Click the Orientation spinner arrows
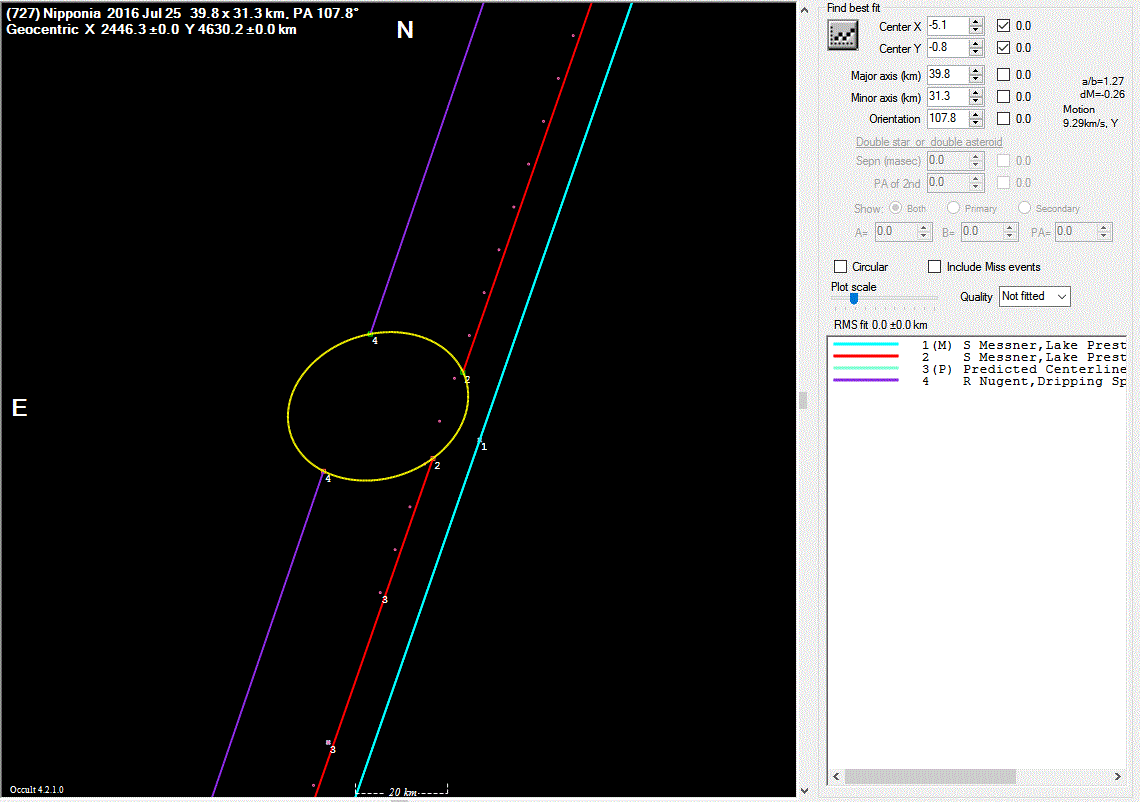Viewport: 1140px width, 802px height. point(976,119)
